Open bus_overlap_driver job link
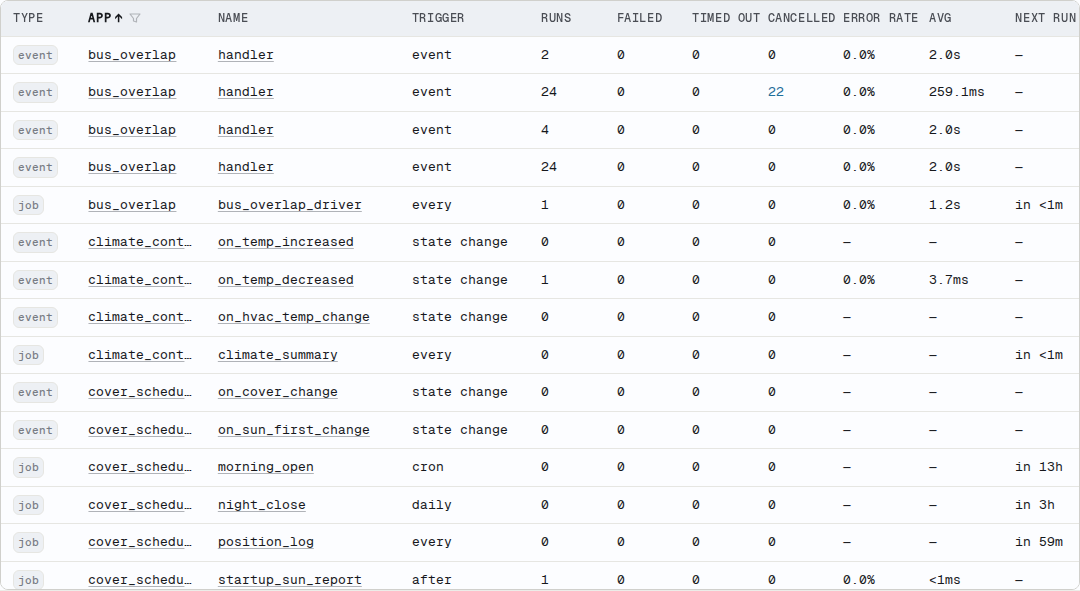 (x=289, y=205)
